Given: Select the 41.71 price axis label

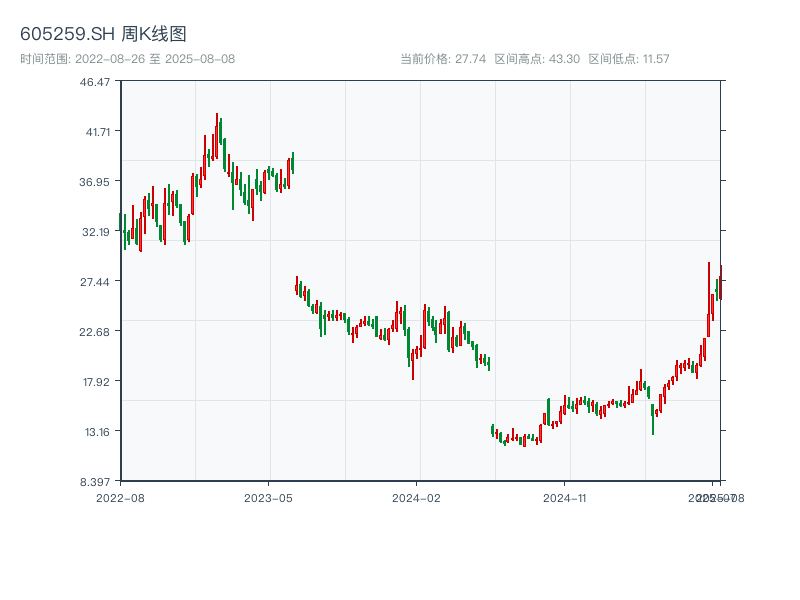Looking at the screenshot, I should [x=96, y=131].
